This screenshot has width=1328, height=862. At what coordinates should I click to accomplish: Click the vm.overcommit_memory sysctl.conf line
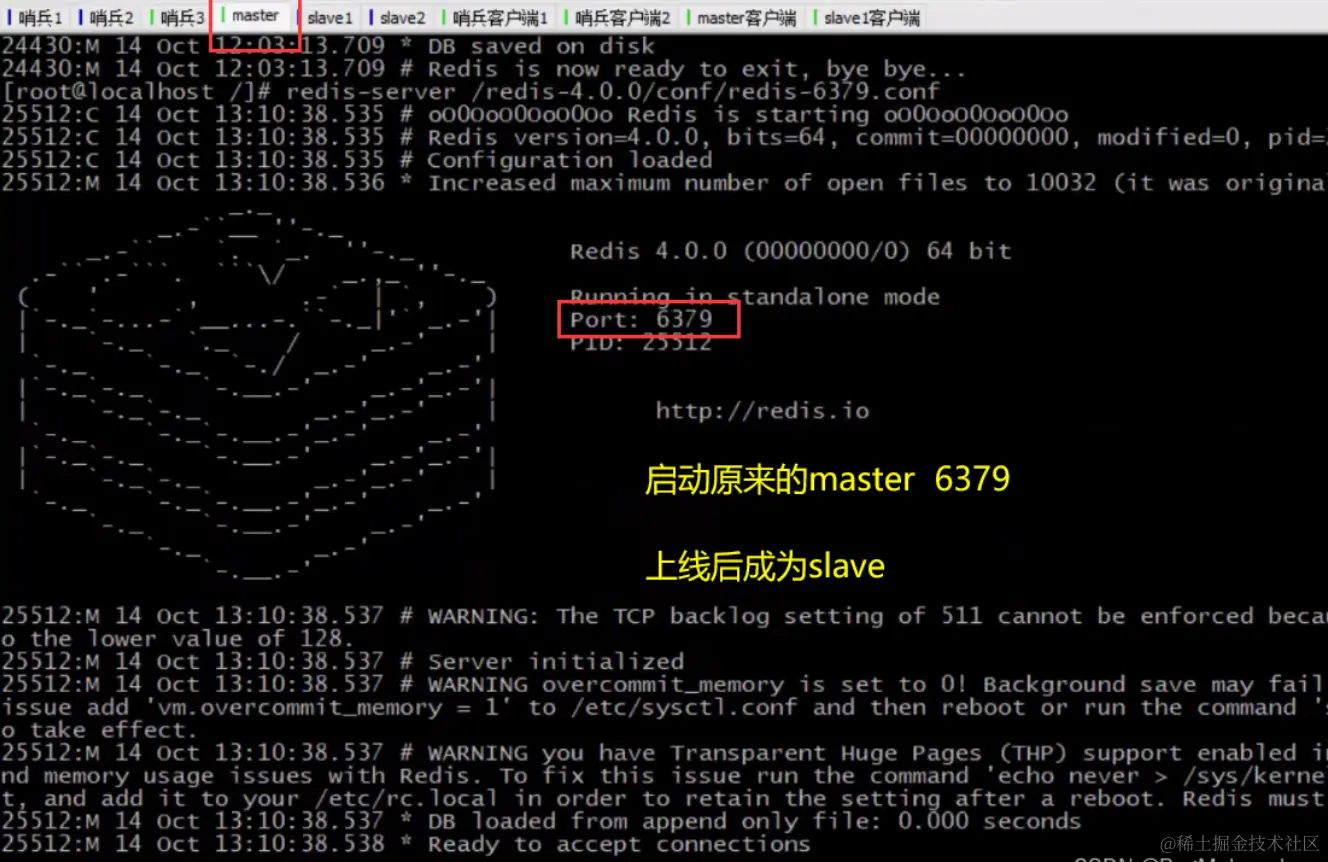click(x=664, y=707)
